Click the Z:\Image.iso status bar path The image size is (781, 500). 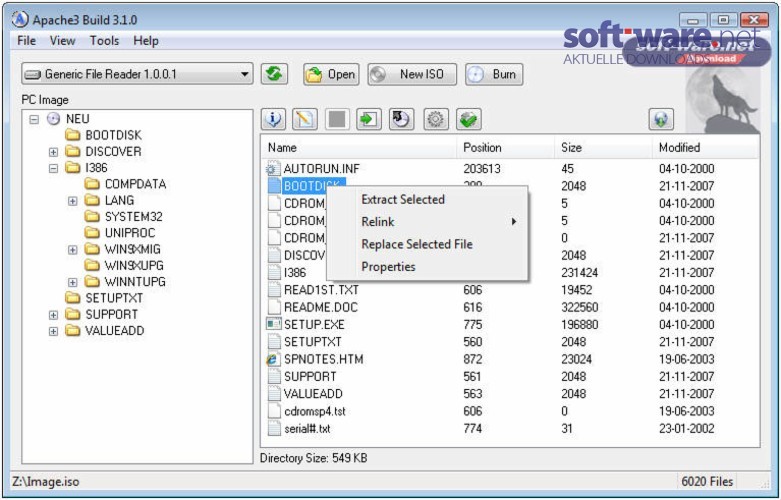tap(46, 482)
